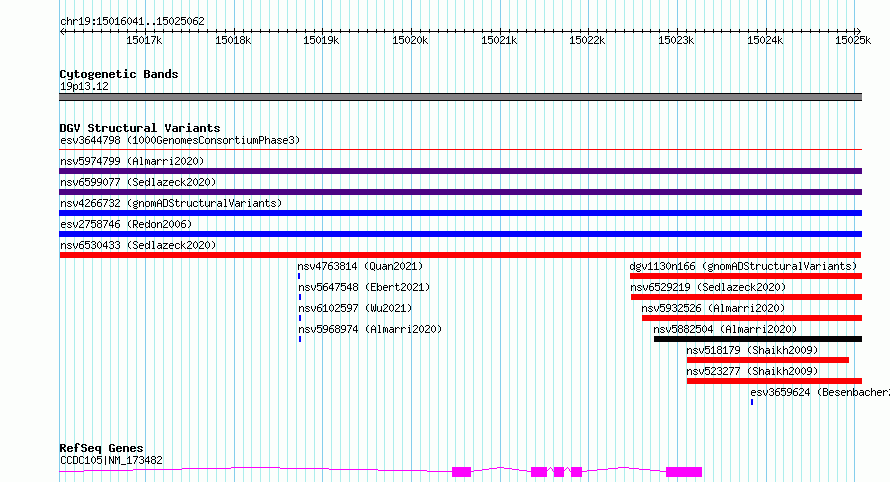
Task: Click the red nsv5932526 variant bar
Action: pyautogui.click(x=752, y=318)
